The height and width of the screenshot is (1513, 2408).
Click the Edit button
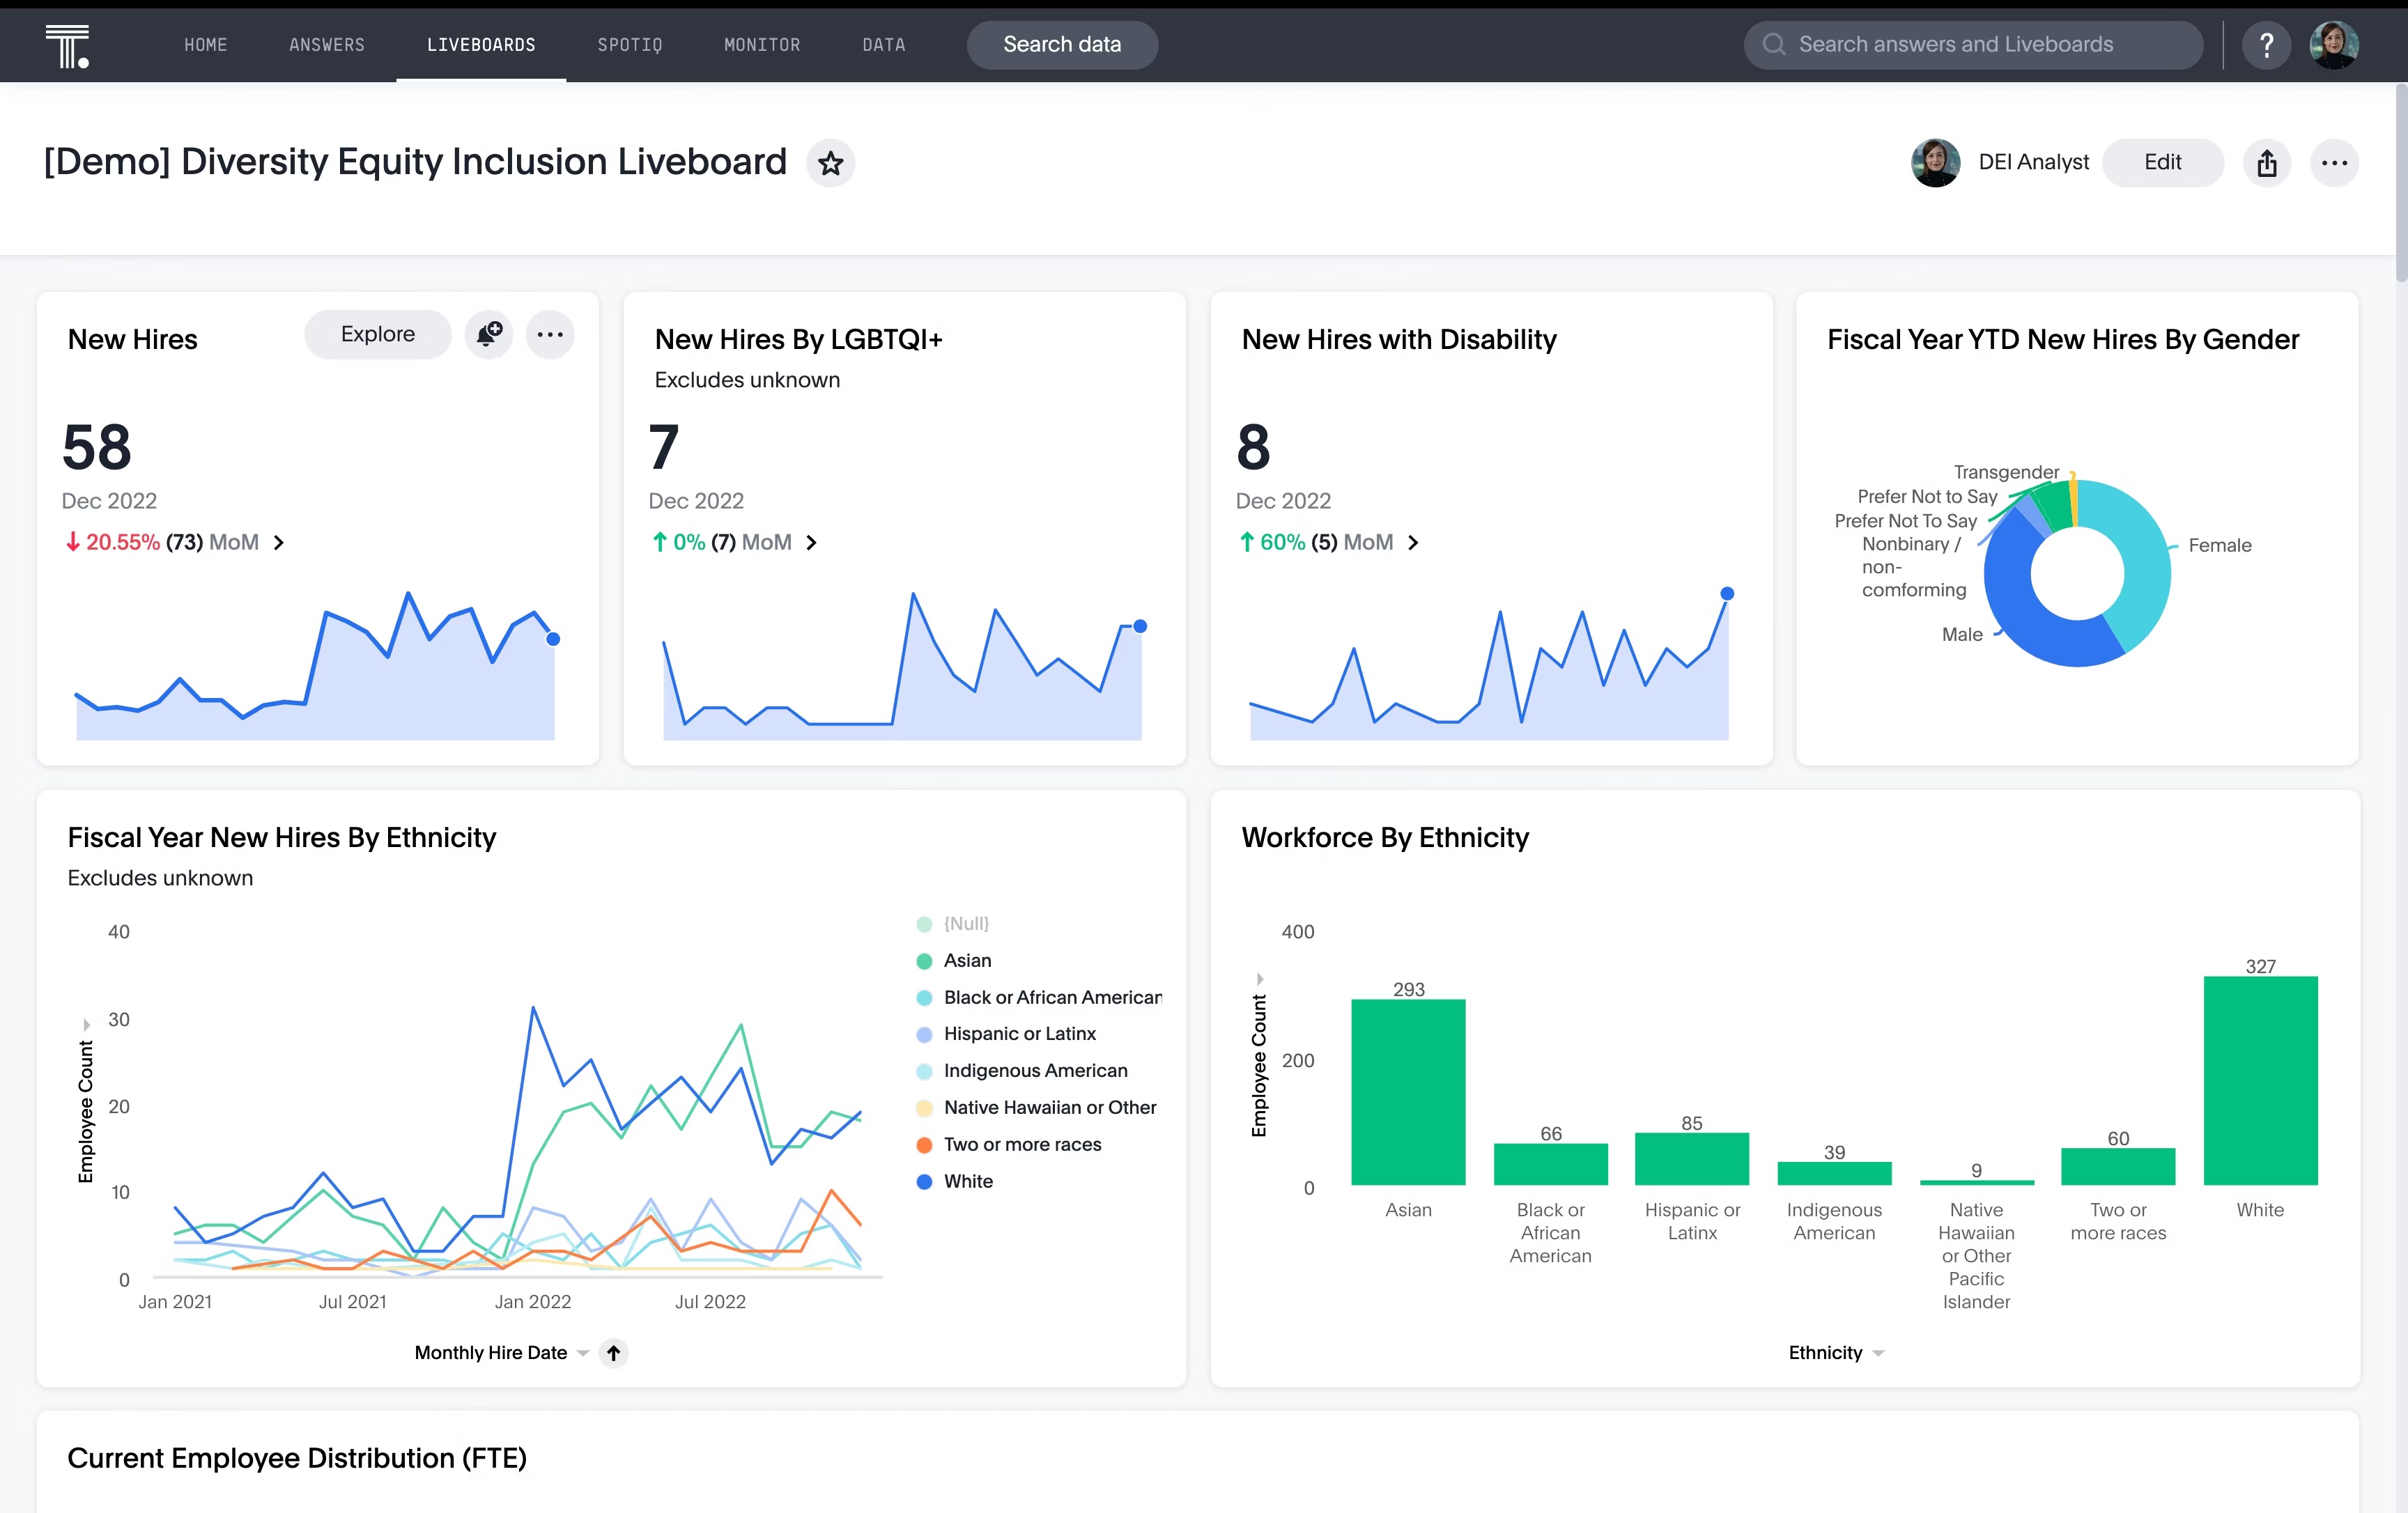point(2162,163)
